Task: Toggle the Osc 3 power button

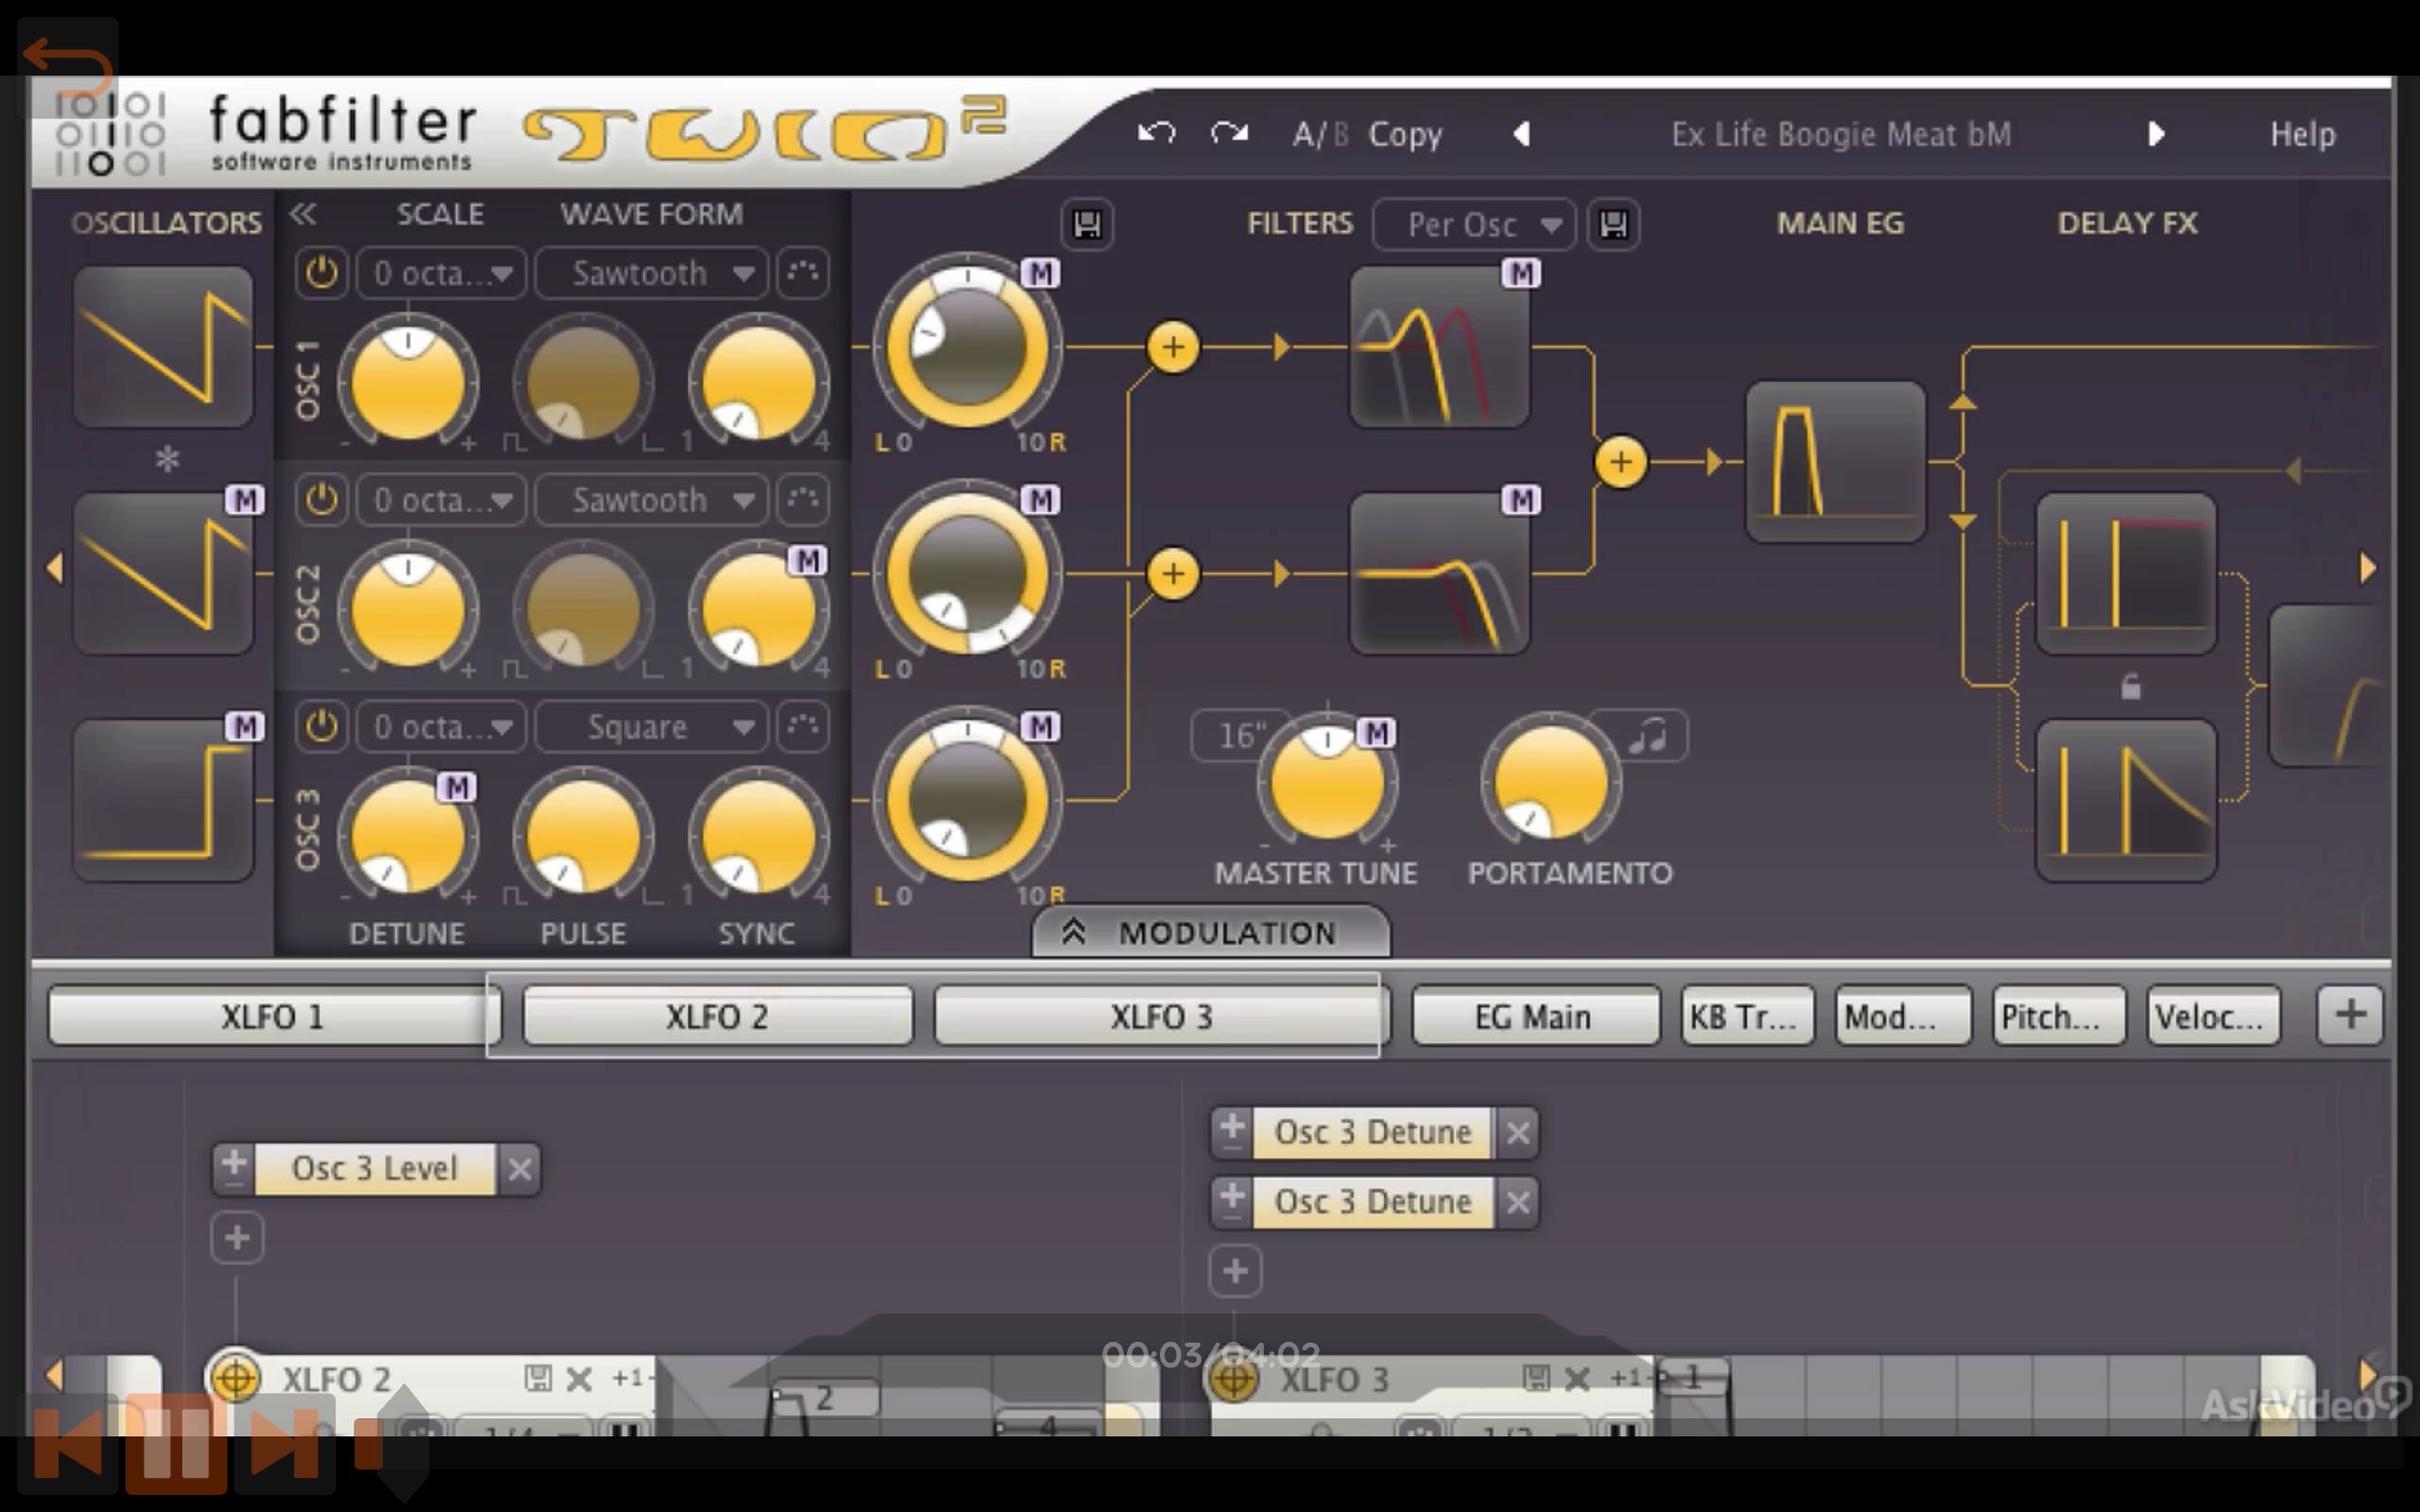Action: click(x=320, y=727)
